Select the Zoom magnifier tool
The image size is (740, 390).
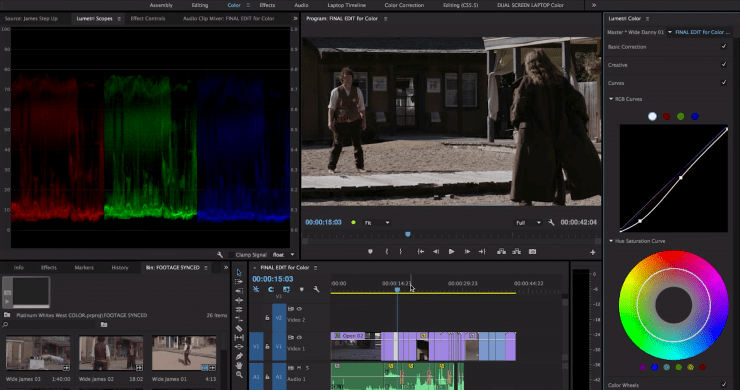(239, 375)
